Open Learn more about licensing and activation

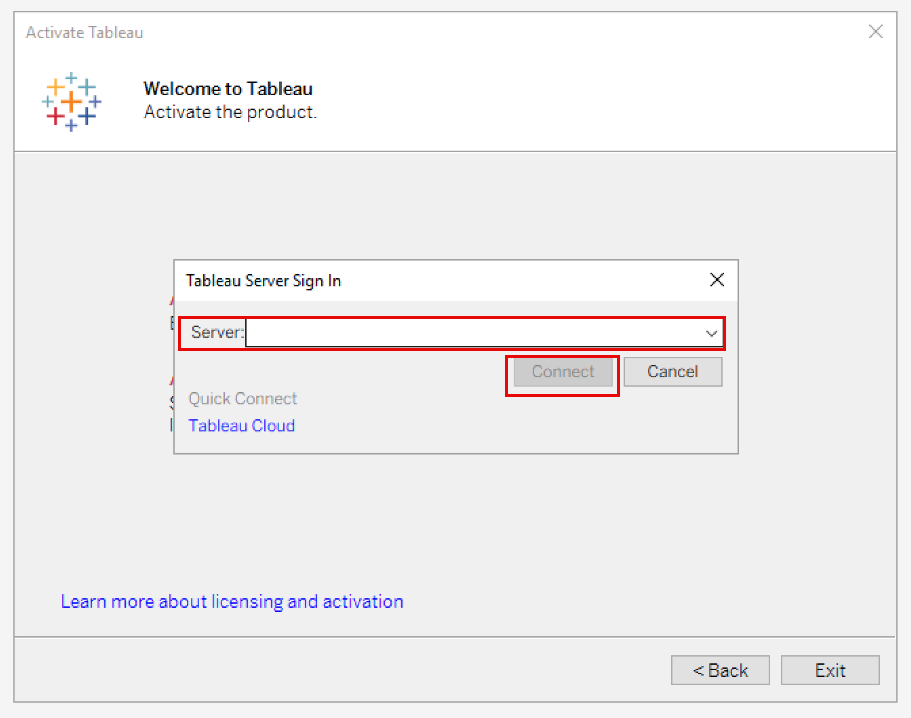point(232,601)
